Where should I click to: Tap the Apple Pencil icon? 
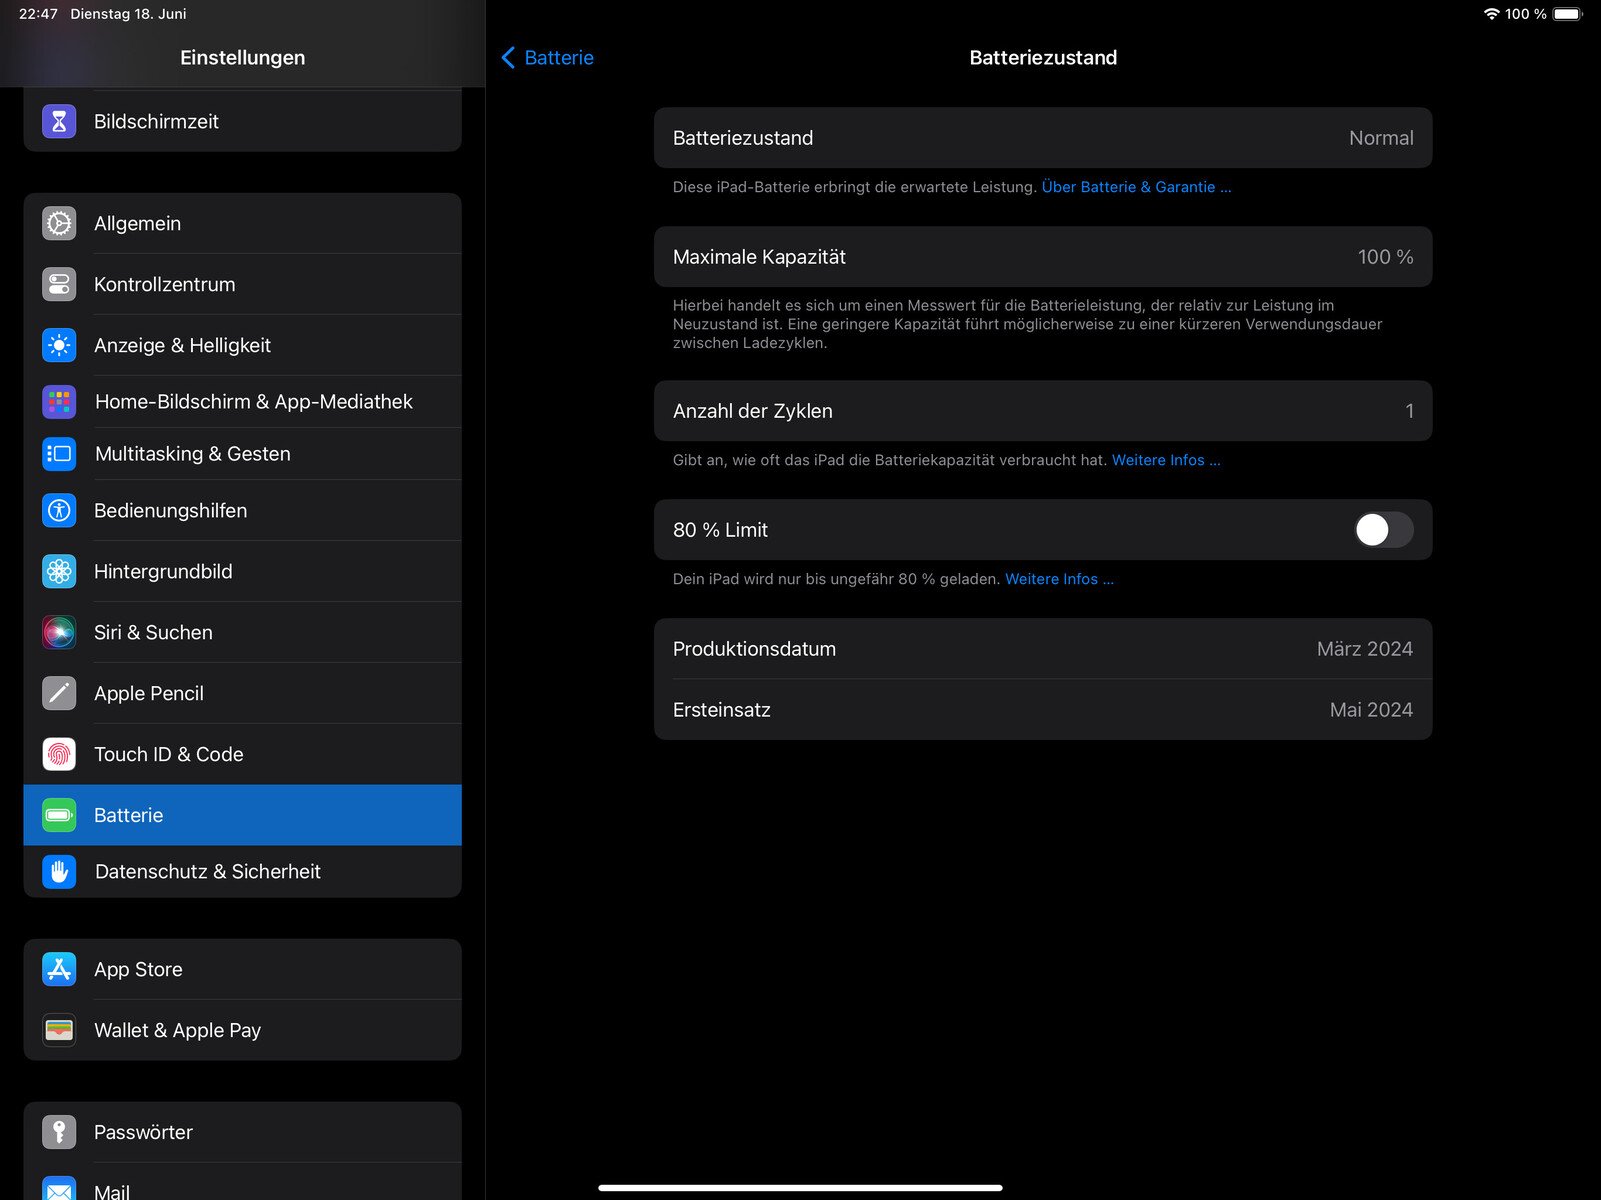coord(59,693)
